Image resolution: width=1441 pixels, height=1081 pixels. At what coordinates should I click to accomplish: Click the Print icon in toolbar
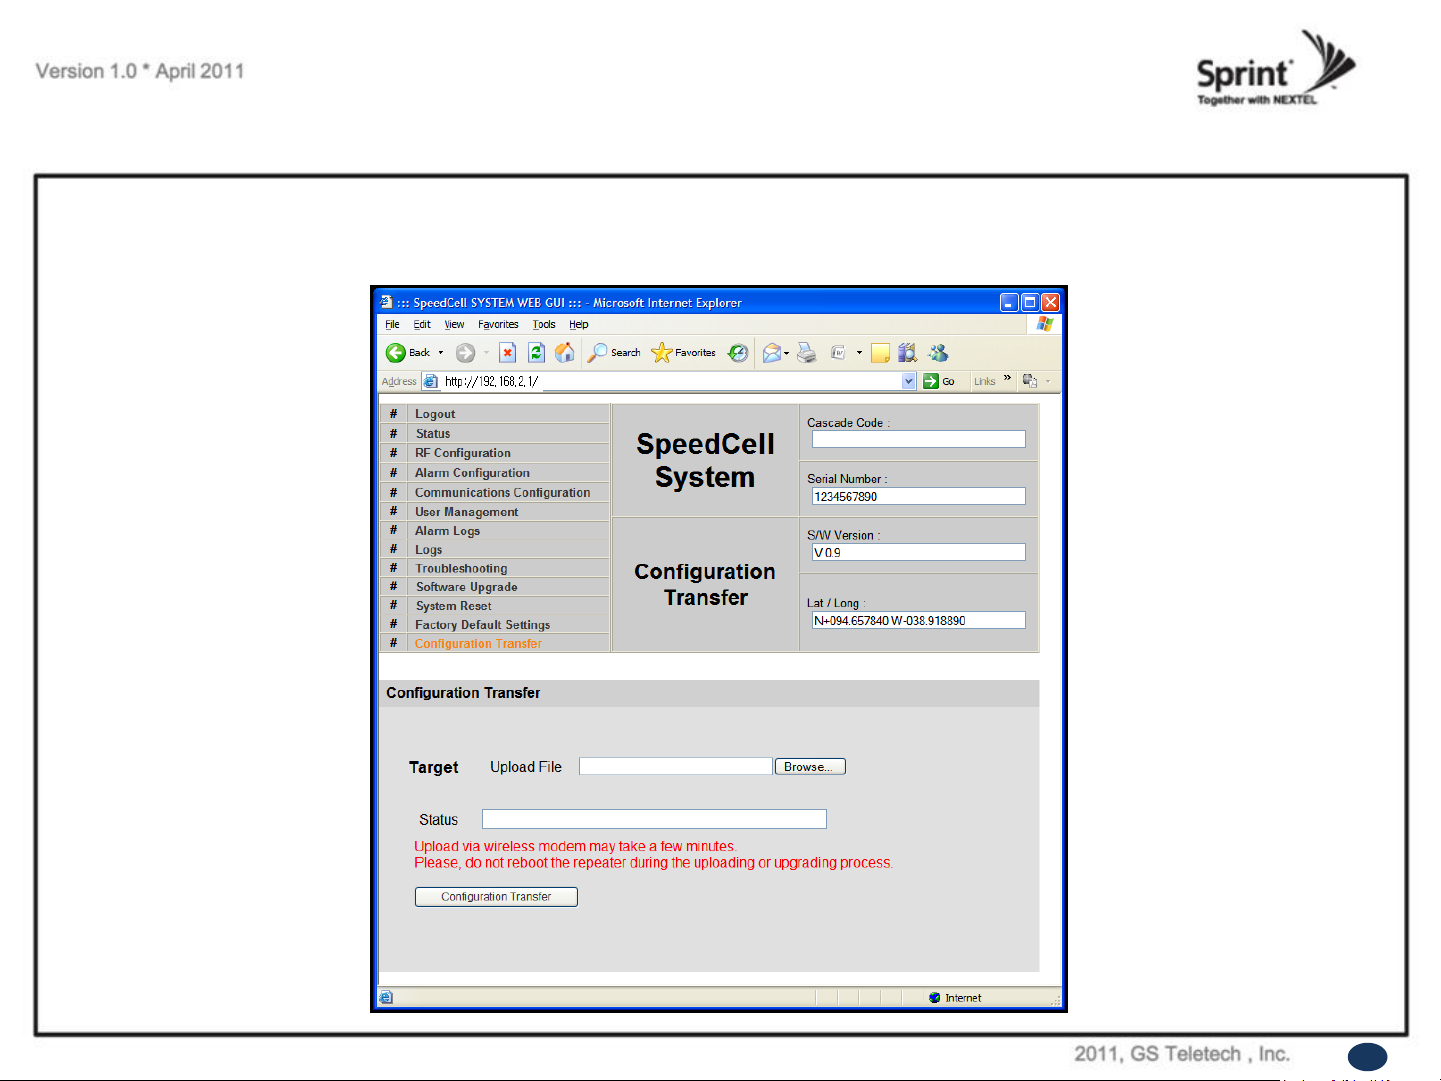click(807, 353)
